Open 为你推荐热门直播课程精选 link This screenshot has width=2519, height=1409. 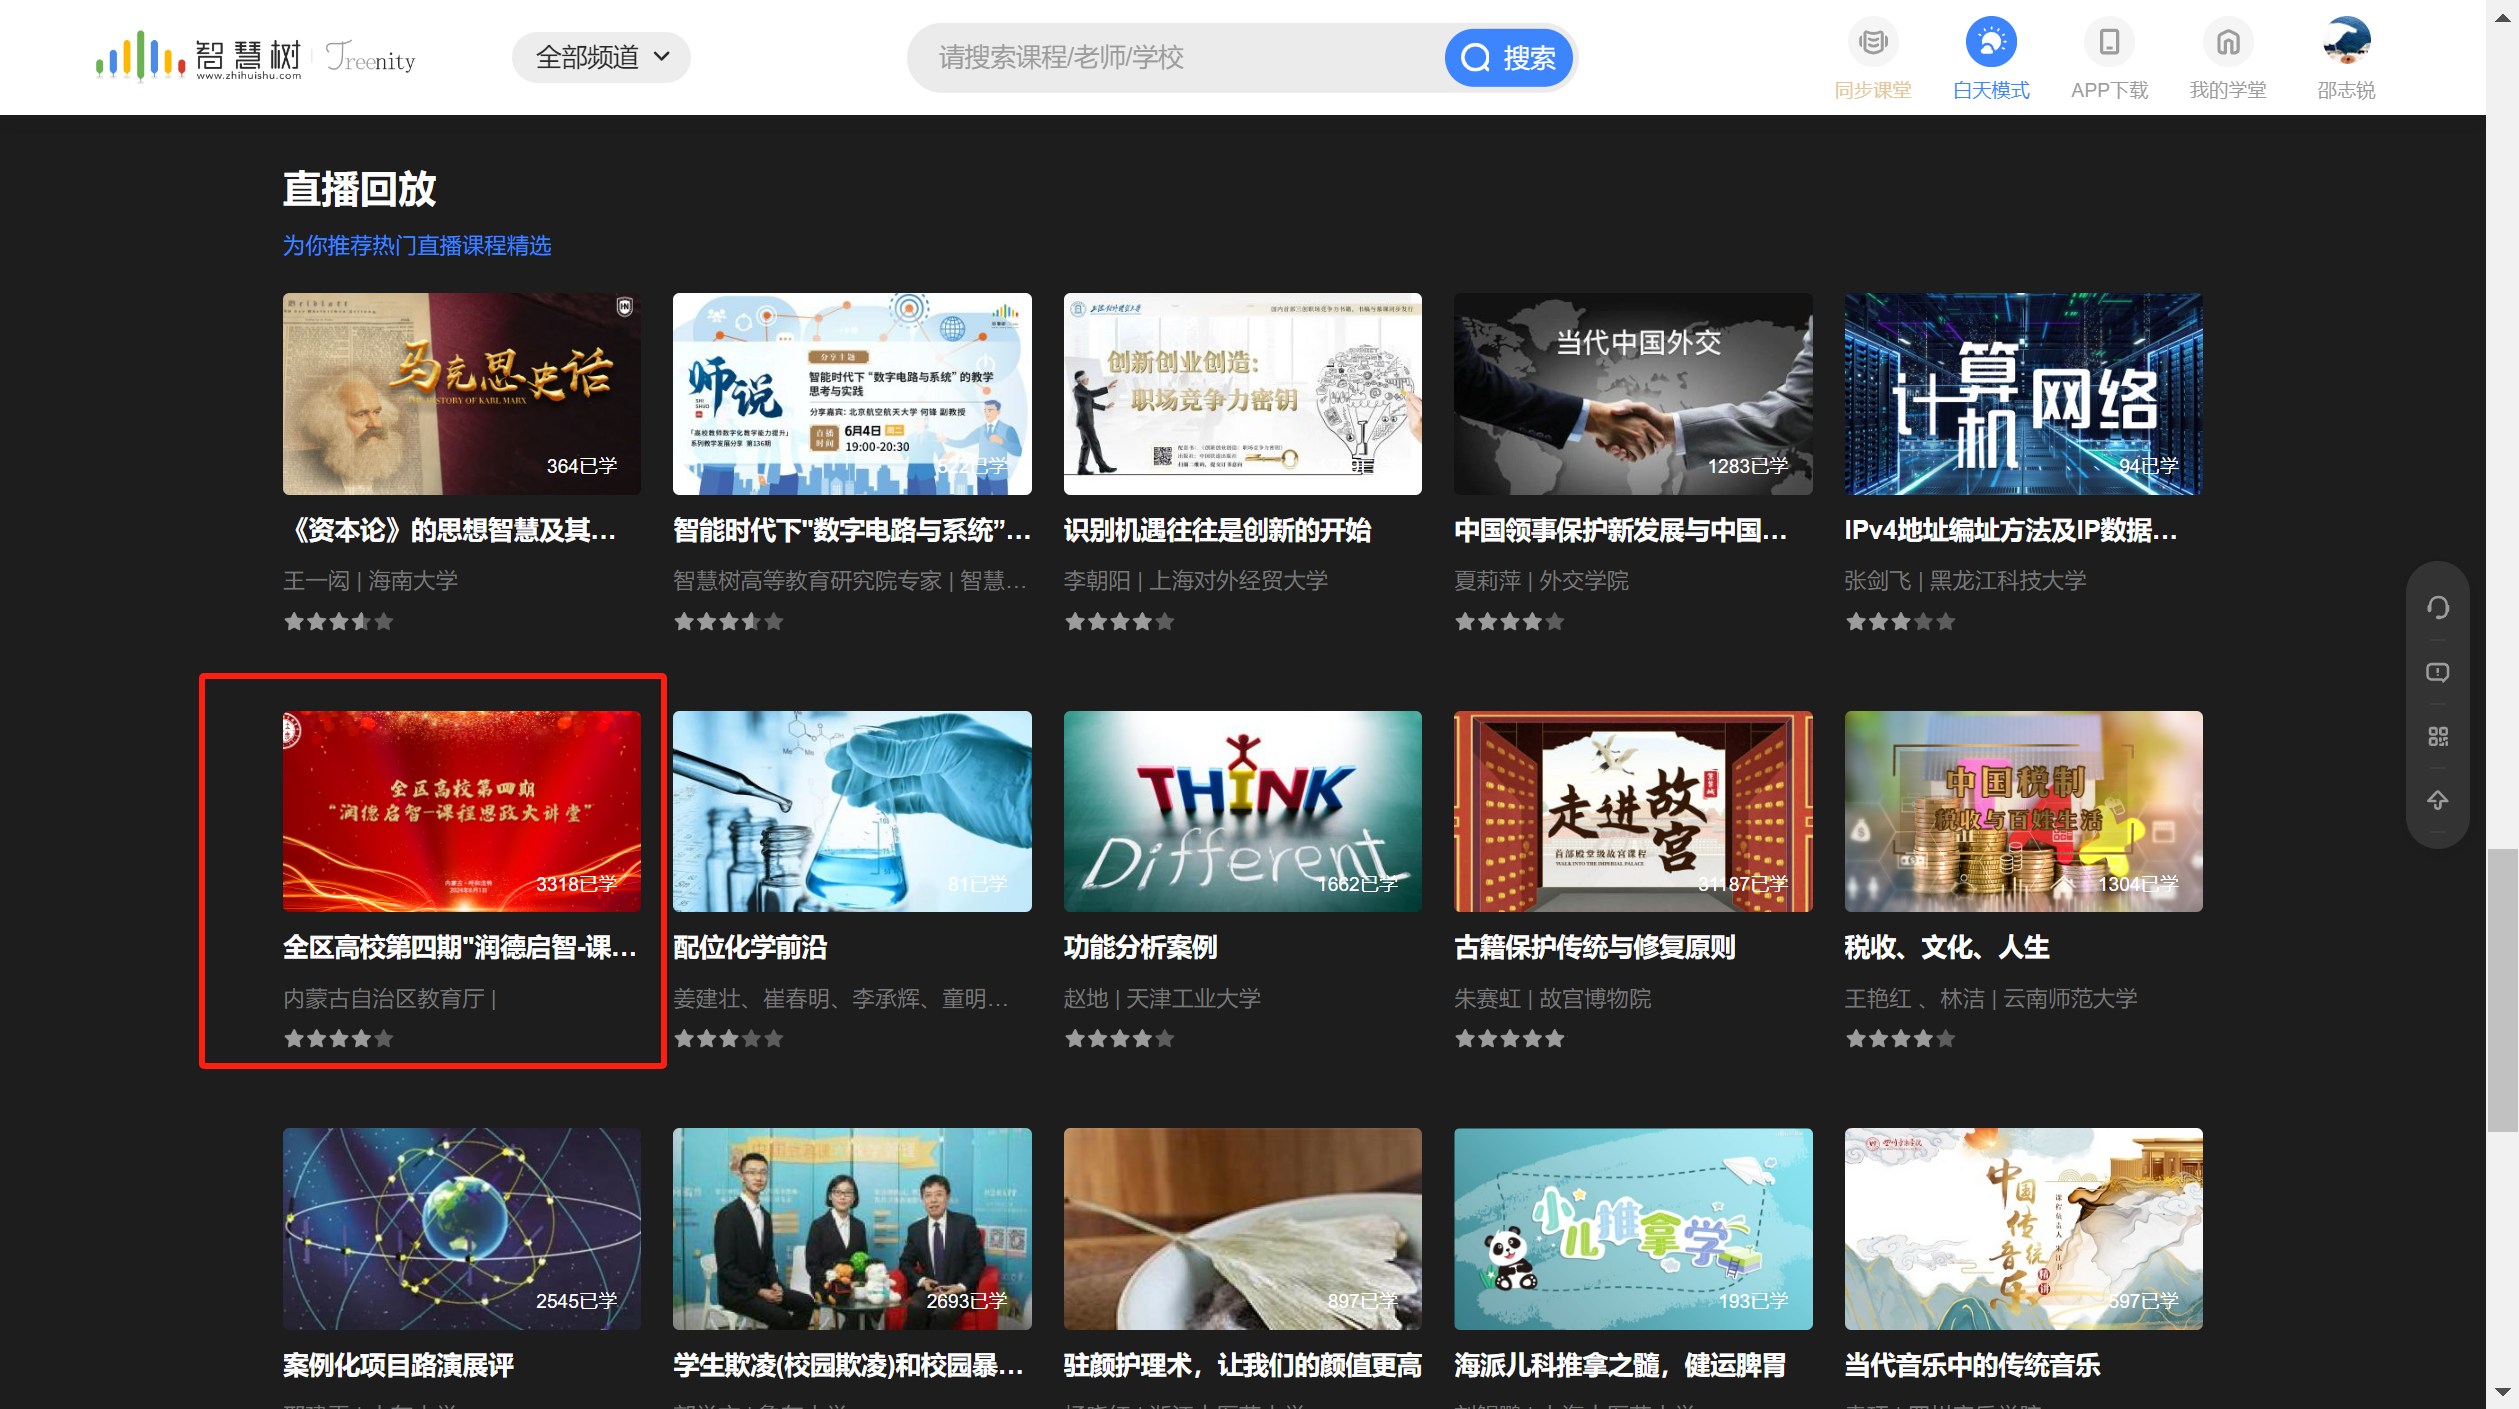pos(417,246)
